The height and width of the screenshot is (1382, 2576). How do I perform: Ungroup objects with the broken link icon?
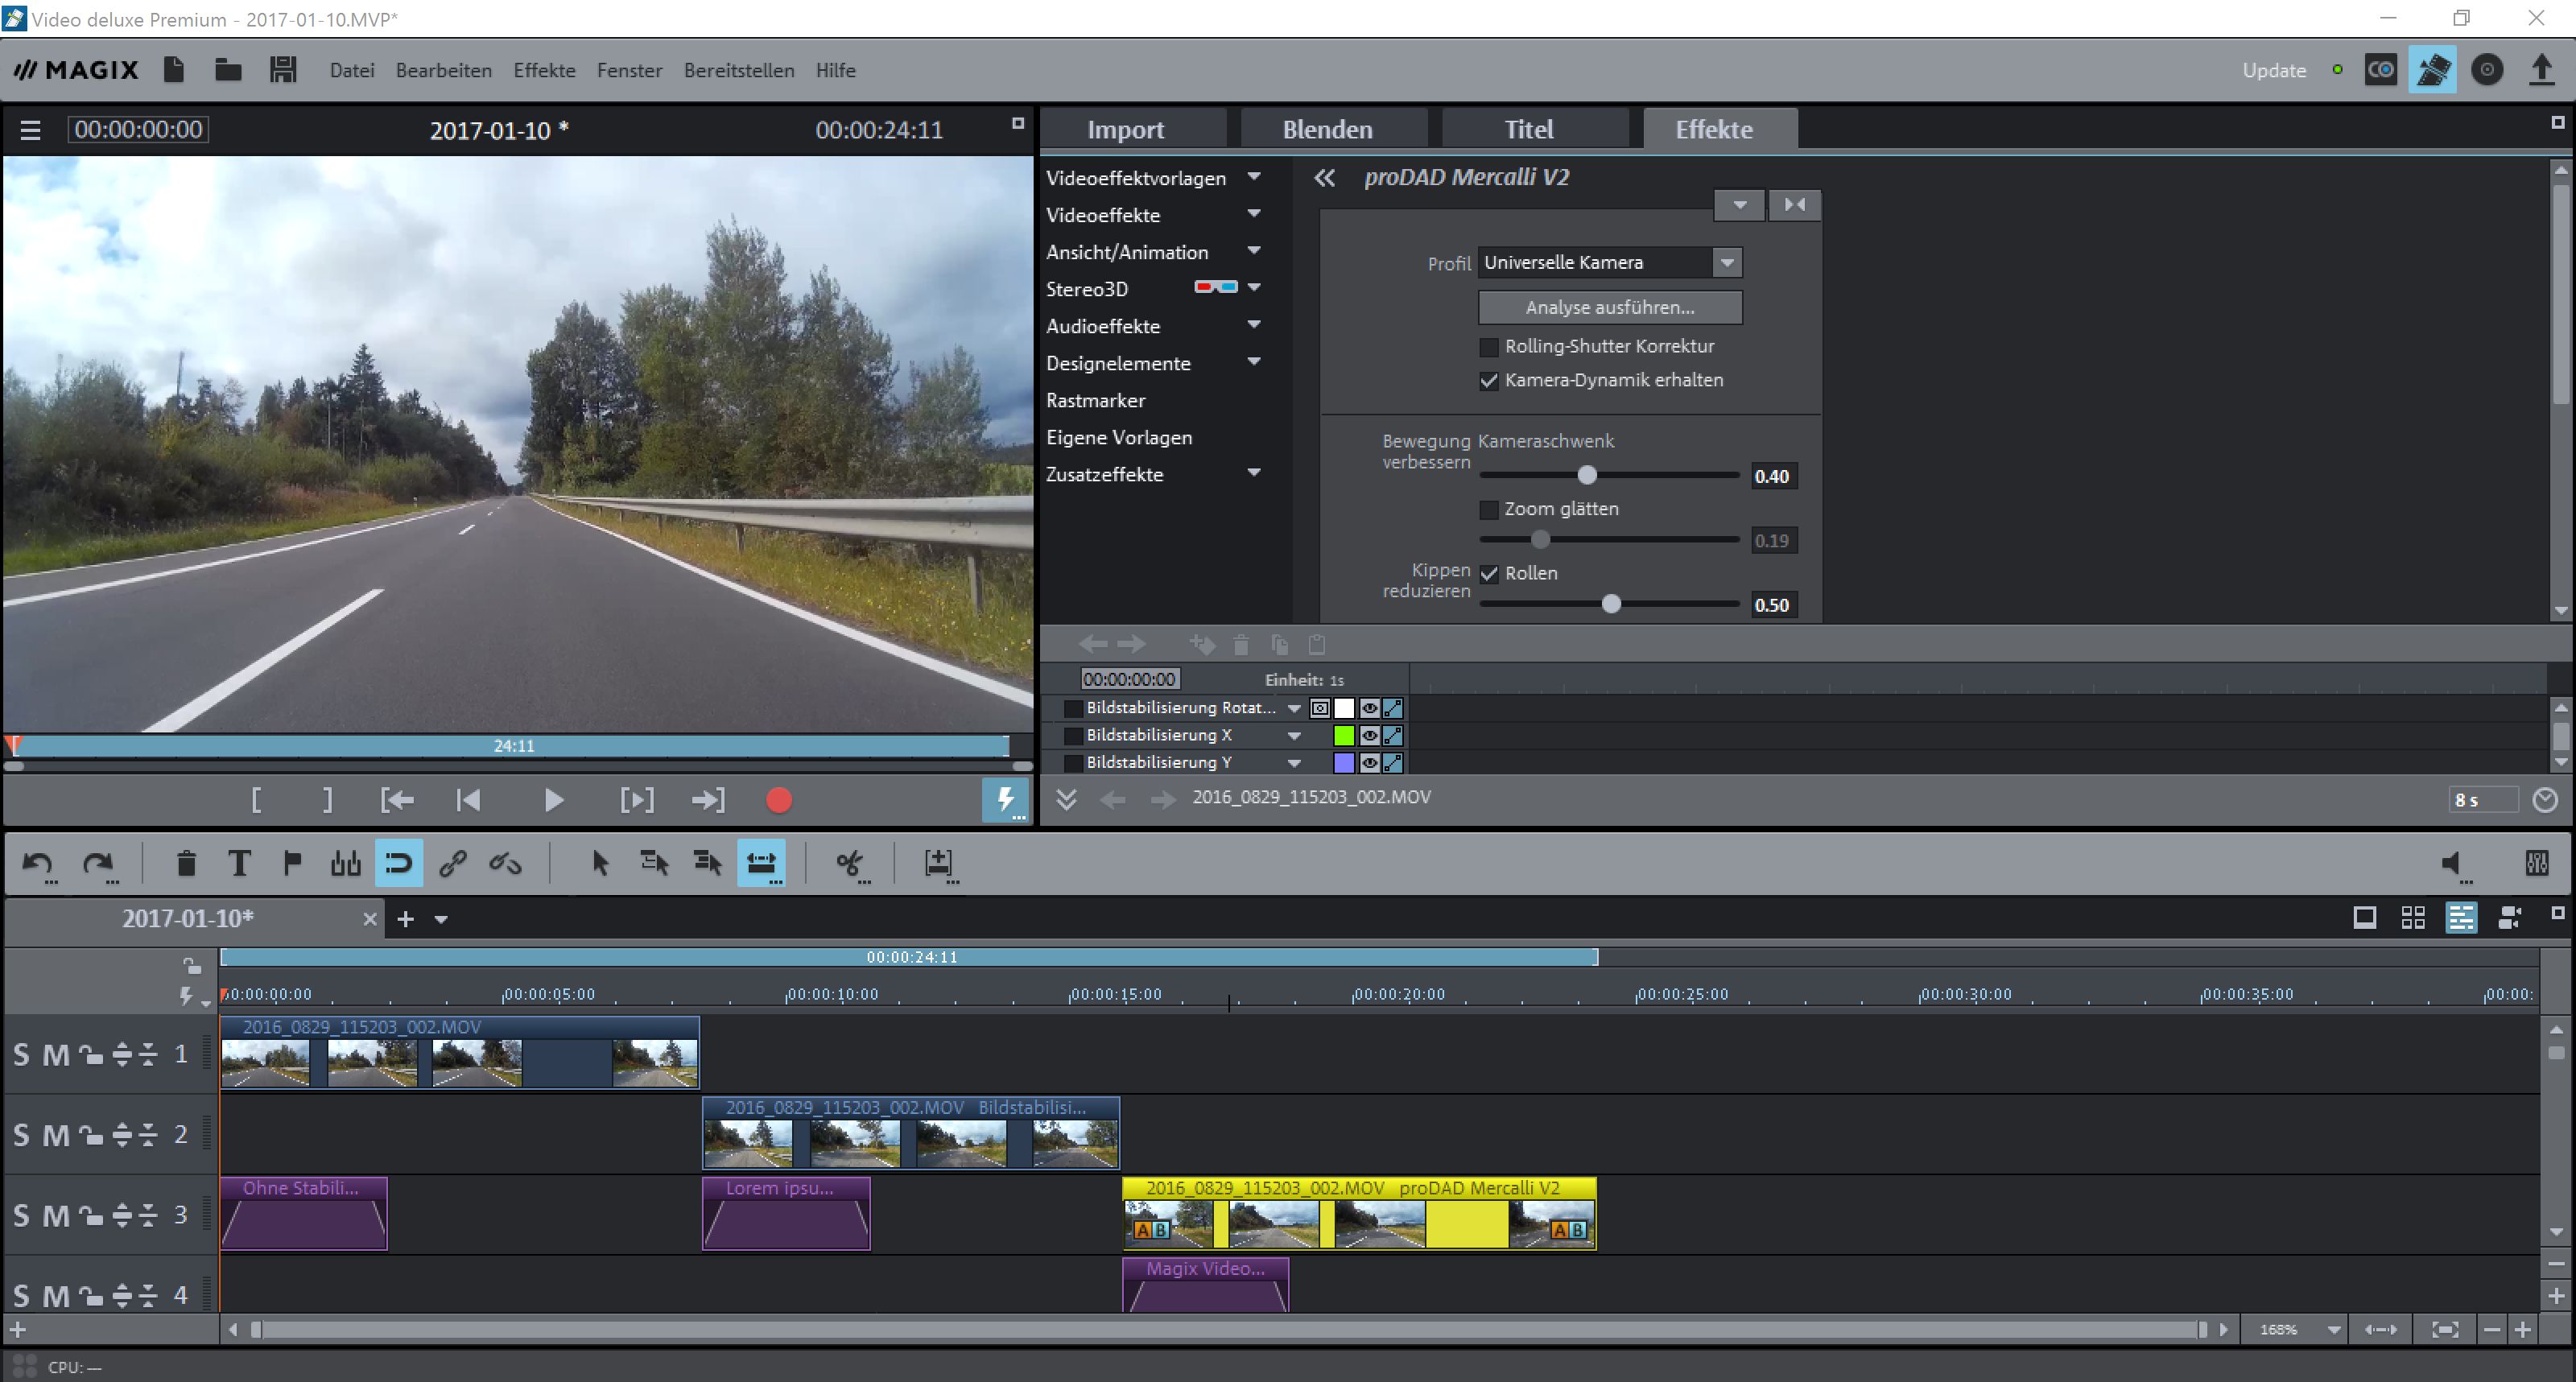point(505,863)
